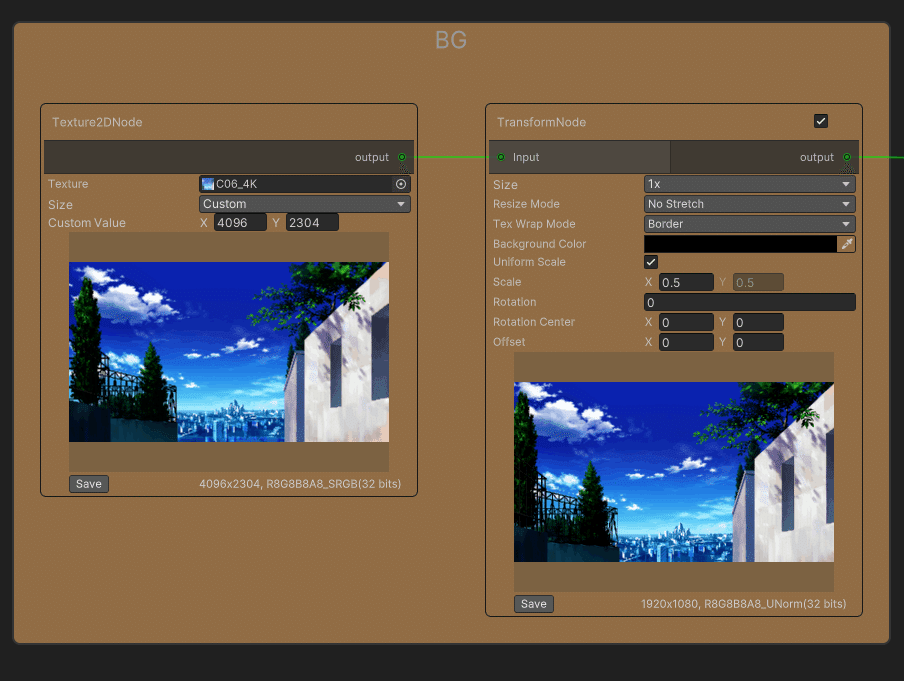Disable the Uniform Scale checkbox
904x681 pixels.
[x=651, y=262]
